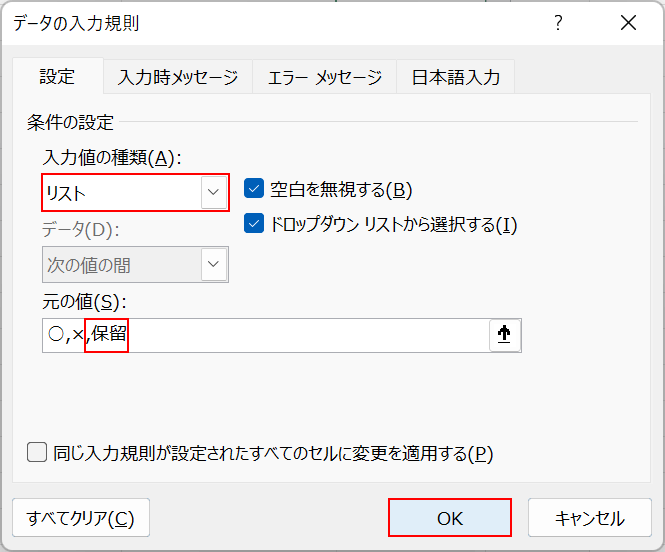Switch to the 設定 tab

pyautogui.click(x=57, y=77)
